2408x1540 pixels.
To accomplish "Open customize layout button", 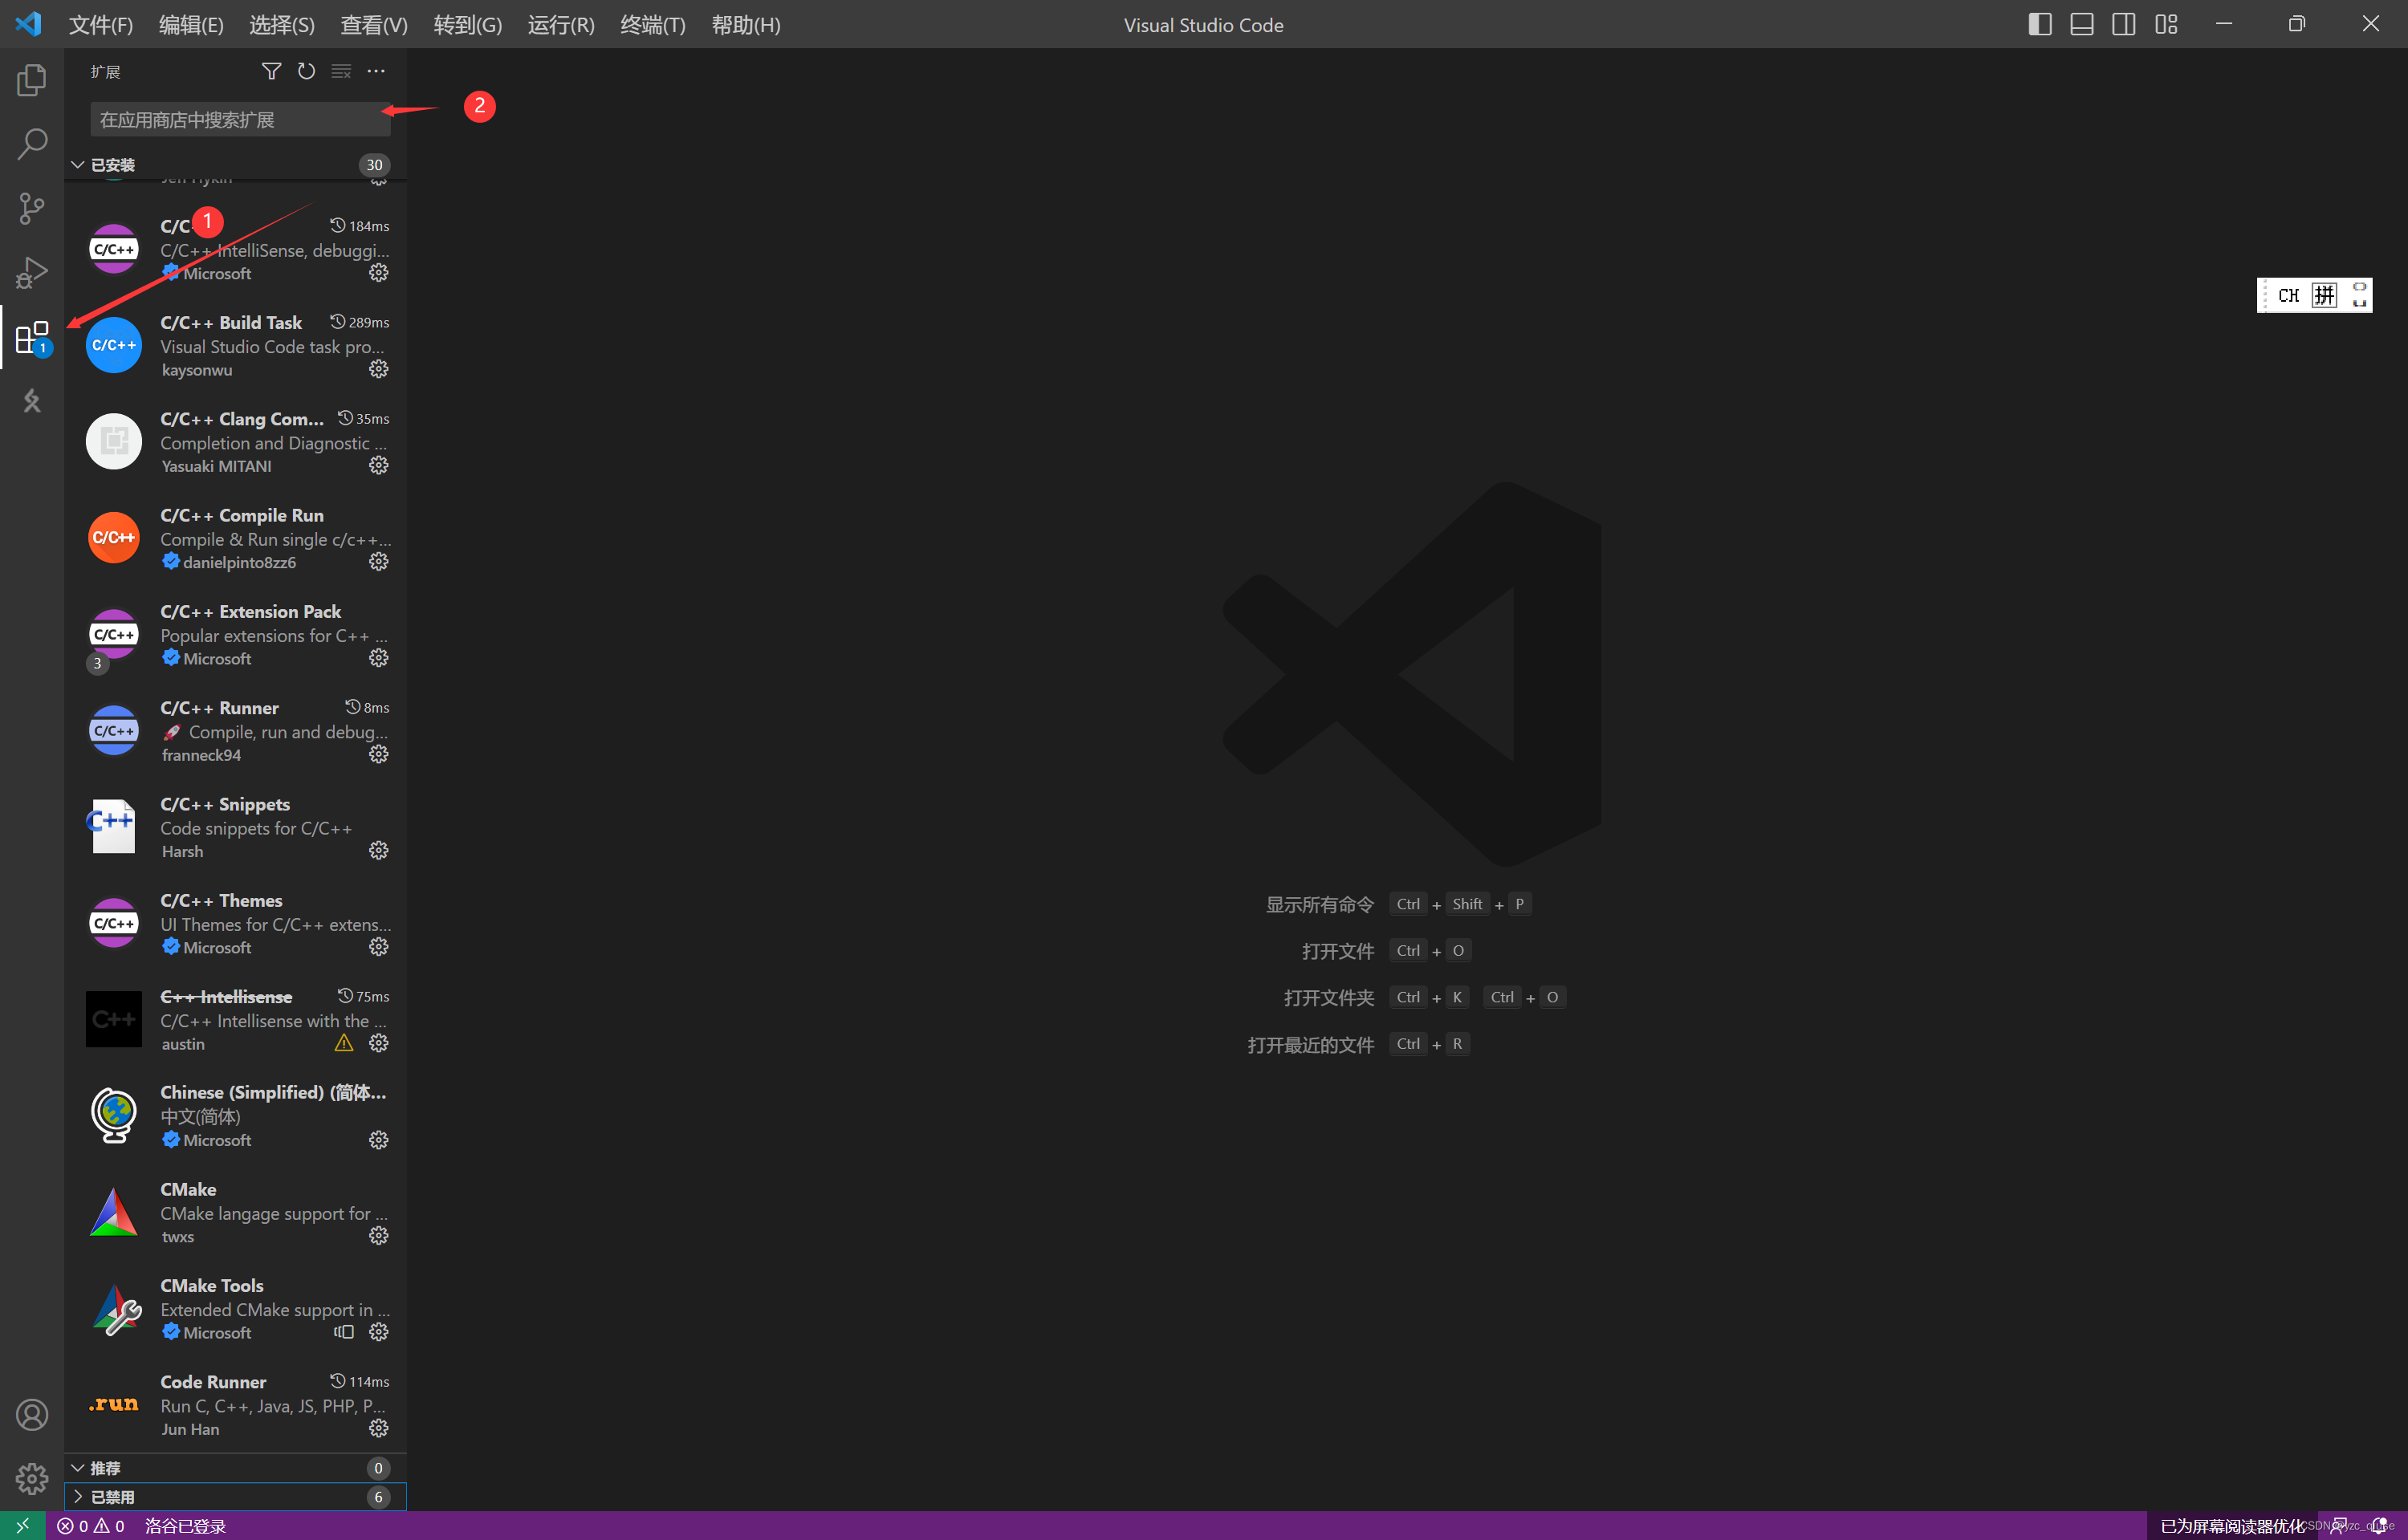I will coord(2166,24).
